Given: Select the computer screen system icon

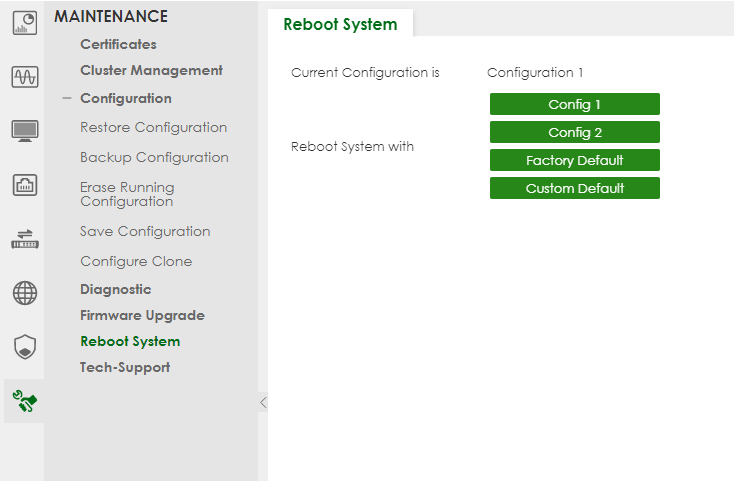Looking at the screenshot, I should tap(25, 131).
